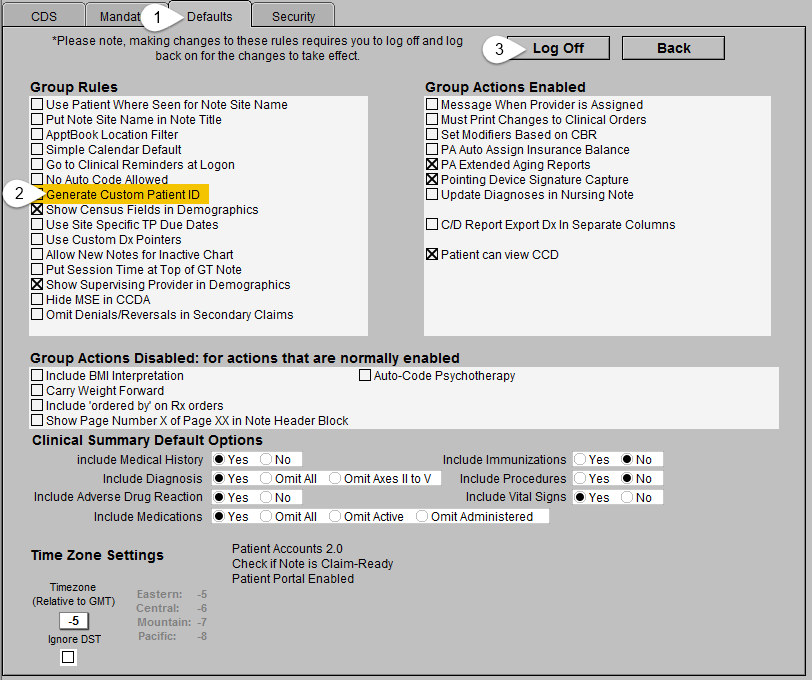
Task: Choose Omit All for Include Diagnosis
Action: pos(266,479)
